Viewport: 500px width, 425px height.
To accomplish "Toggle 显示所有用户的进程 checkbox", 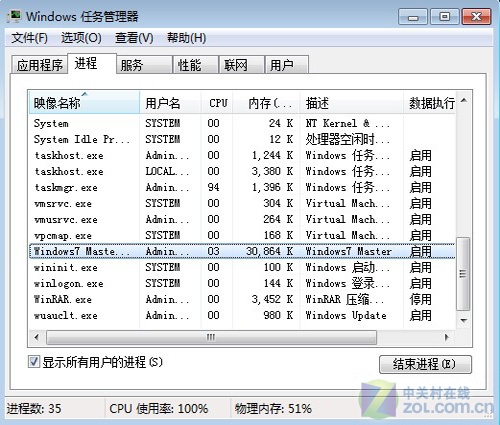I will tap(34, 362).
